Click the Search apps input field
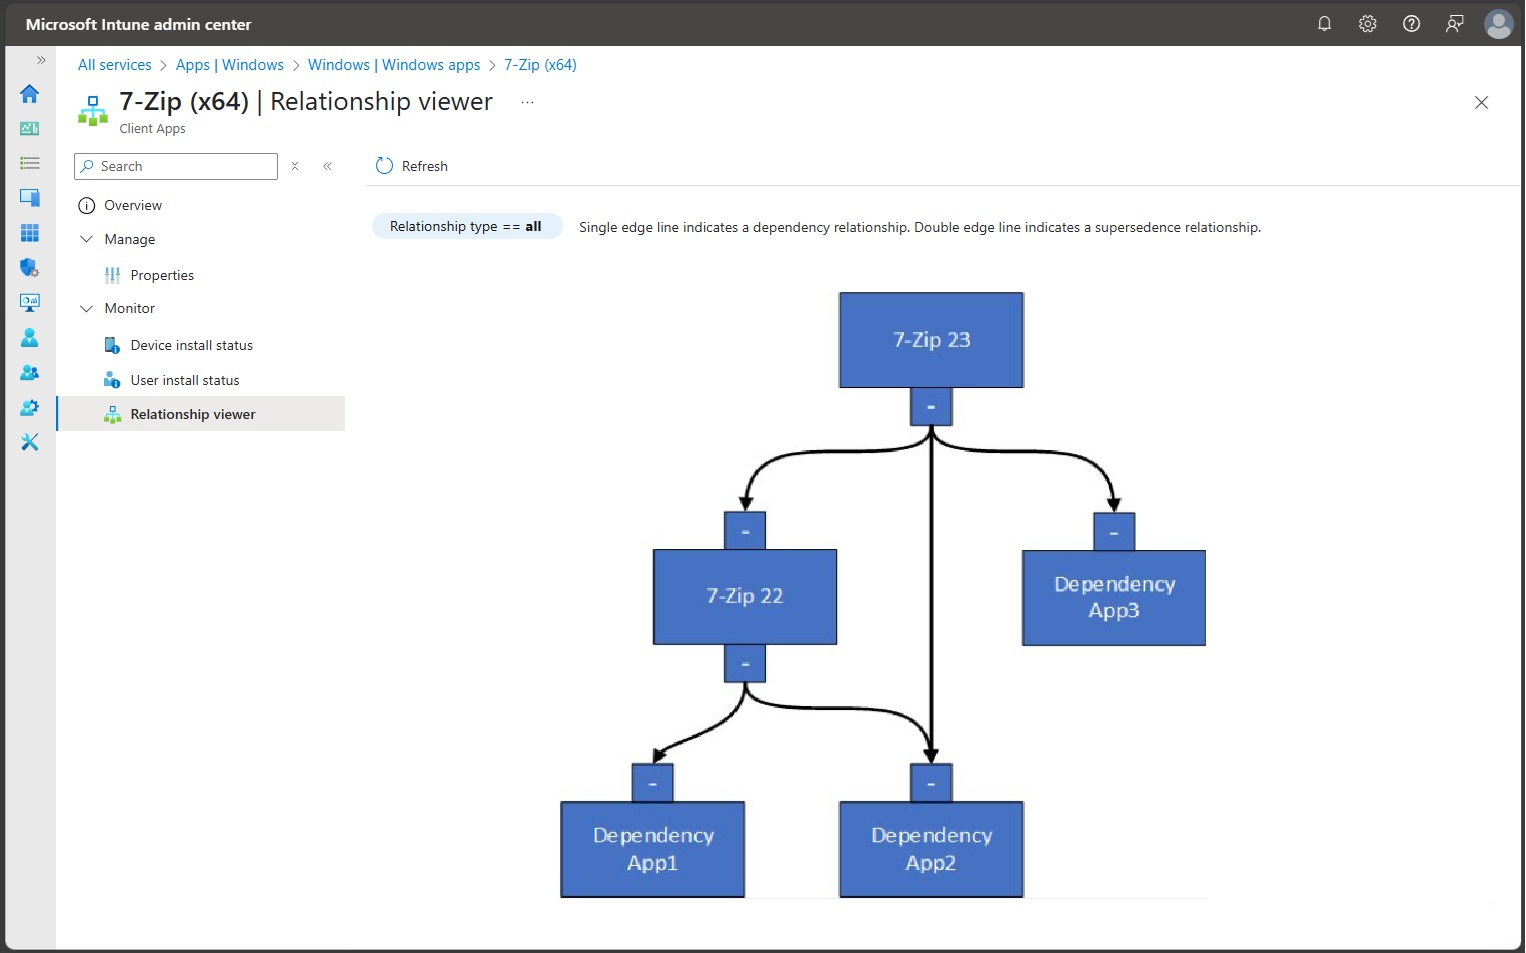Viewport: 1526px width, 953px height. pos(176,166)
